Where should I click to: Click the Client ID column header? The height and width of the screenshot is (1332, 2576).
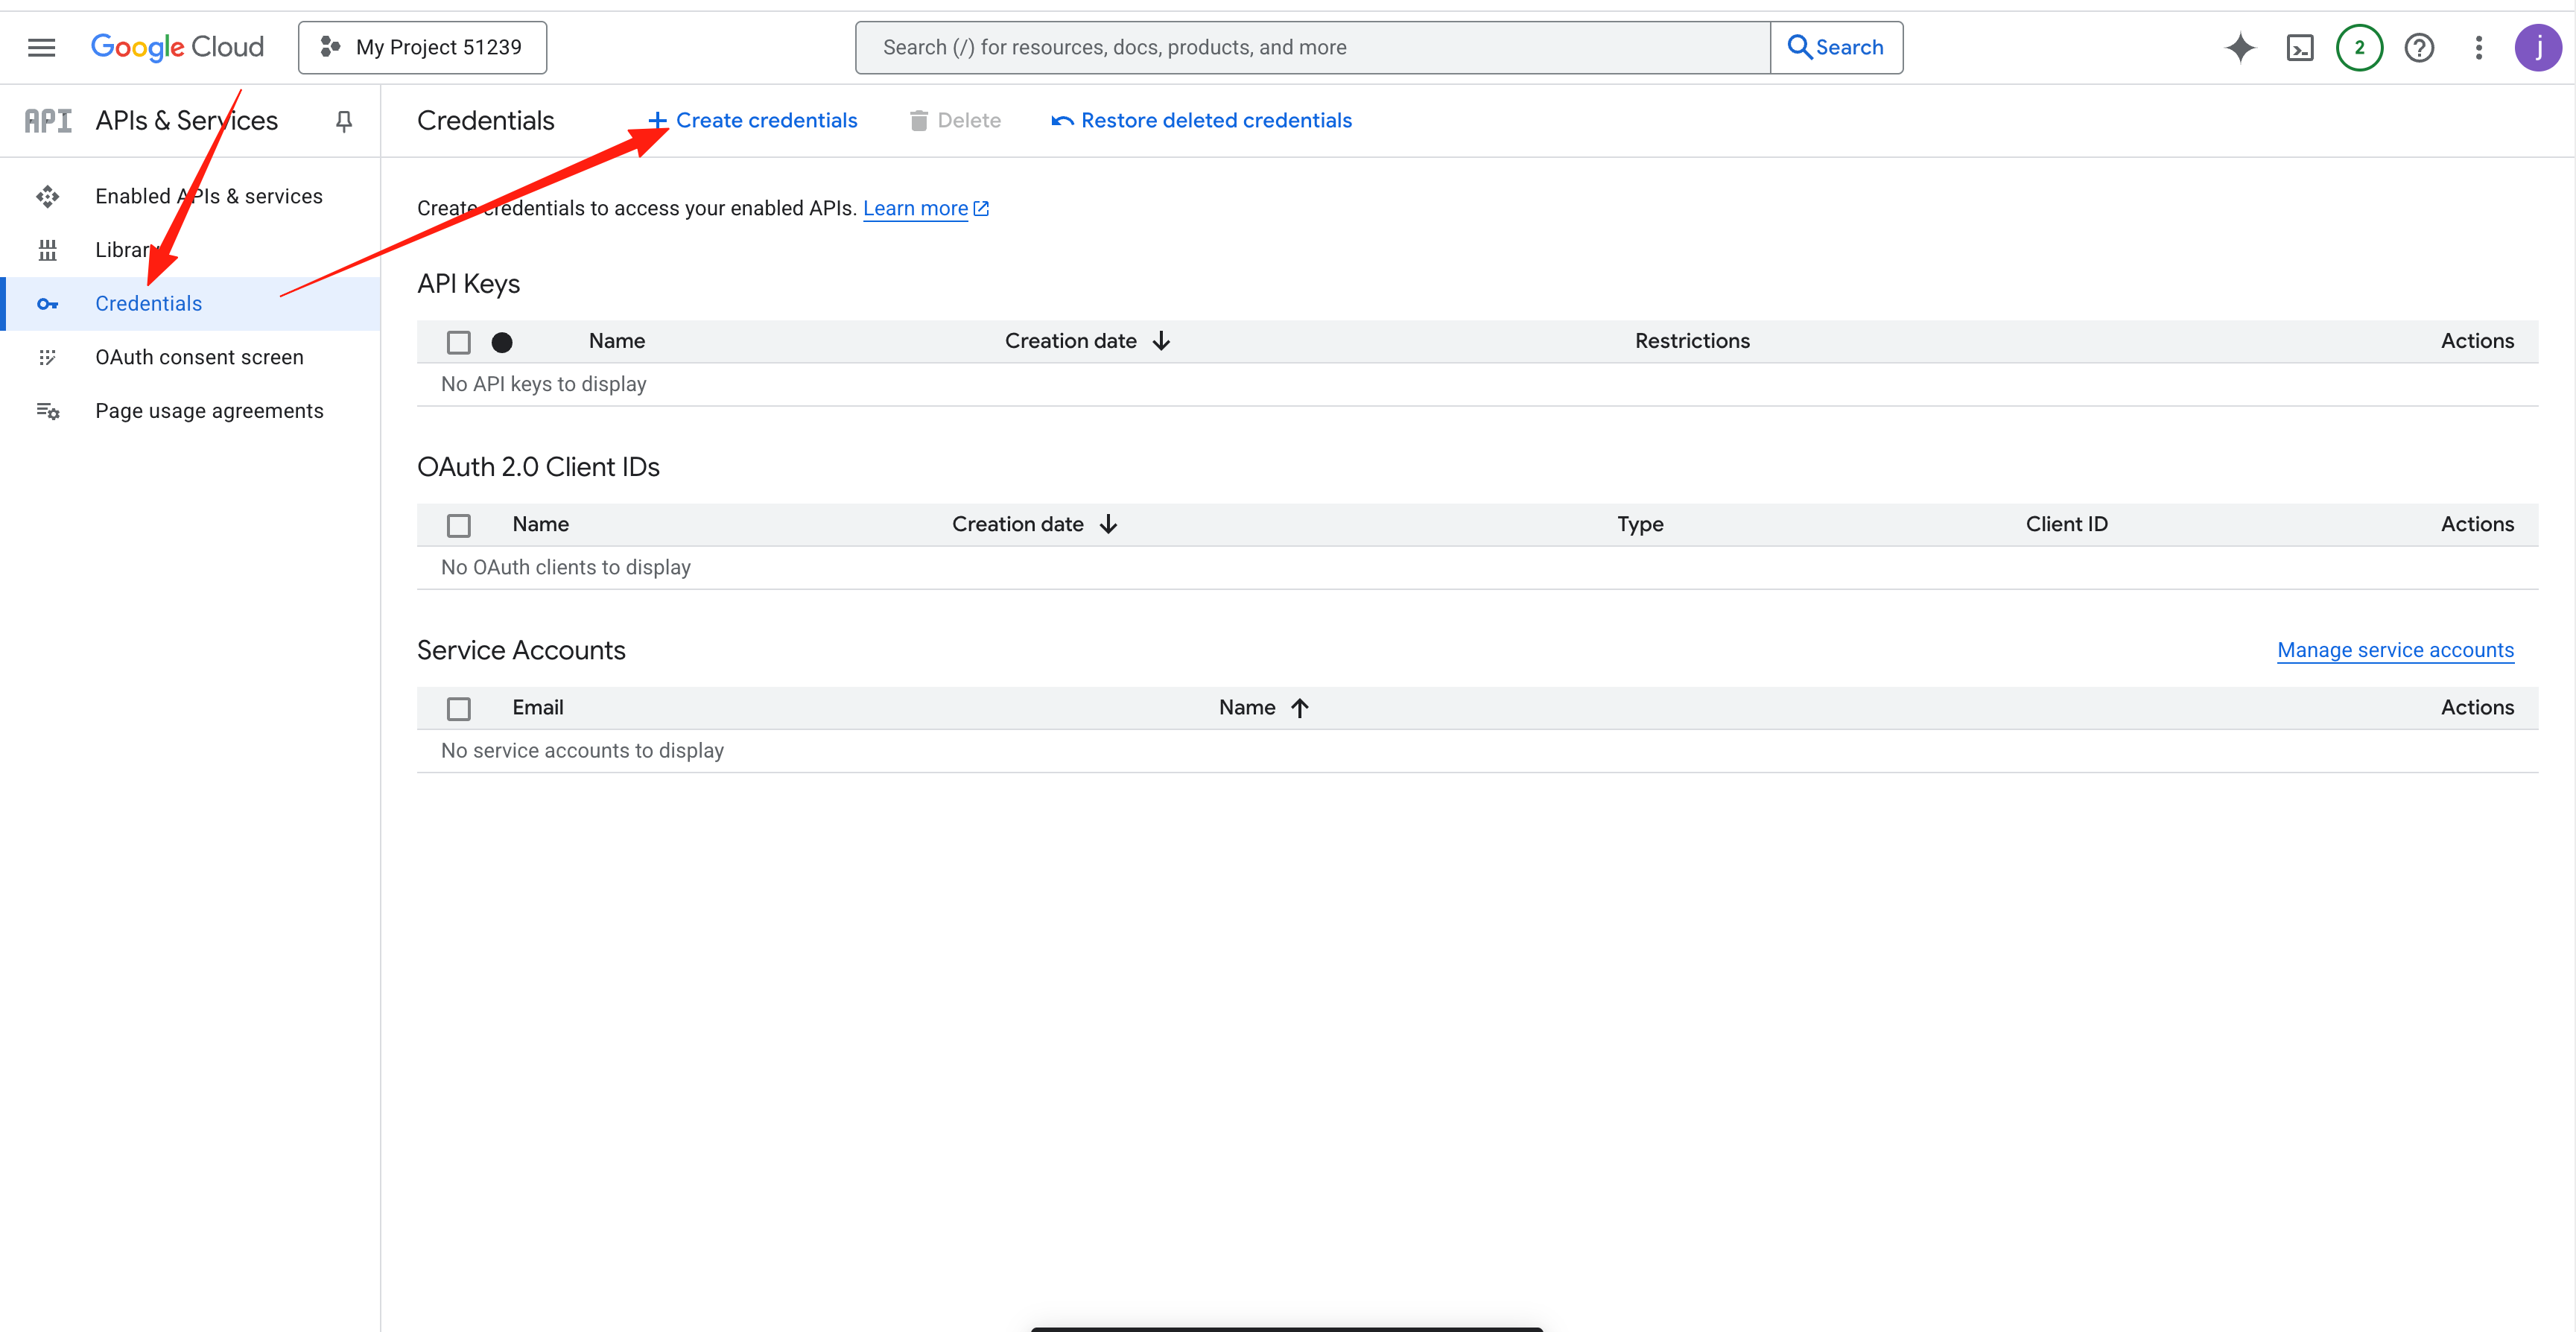2066,524
